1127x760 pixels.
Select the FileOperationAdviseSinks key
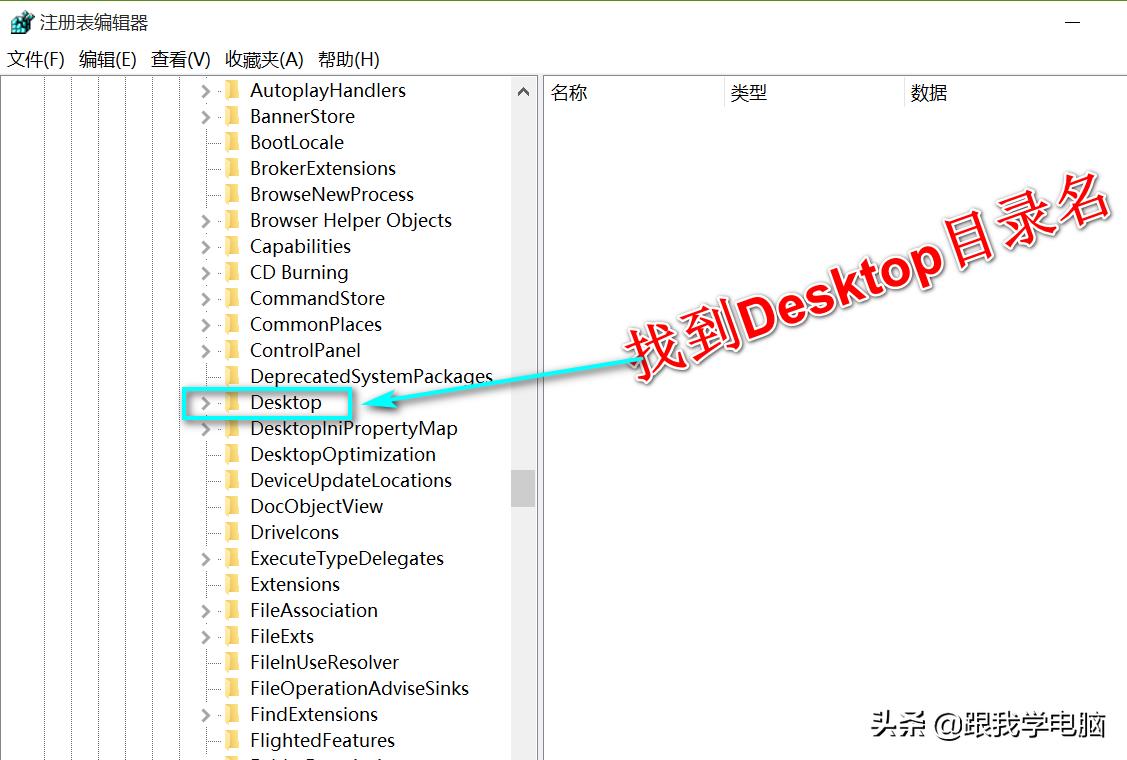click(359, 689)
